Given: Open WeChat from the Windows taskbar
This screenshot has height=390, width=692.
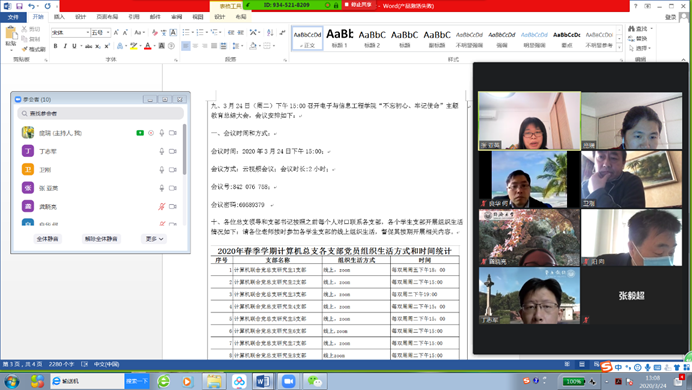Looking at the screenshot, I should [315, 381].
